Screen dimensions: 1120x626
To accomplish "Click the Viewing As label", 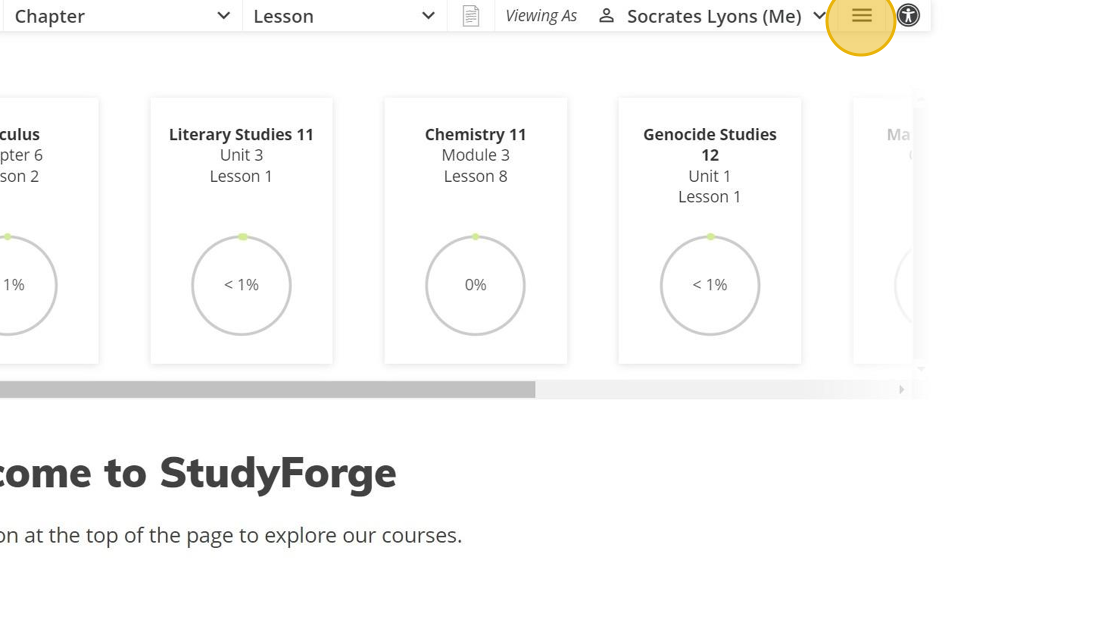I will 541,16.
